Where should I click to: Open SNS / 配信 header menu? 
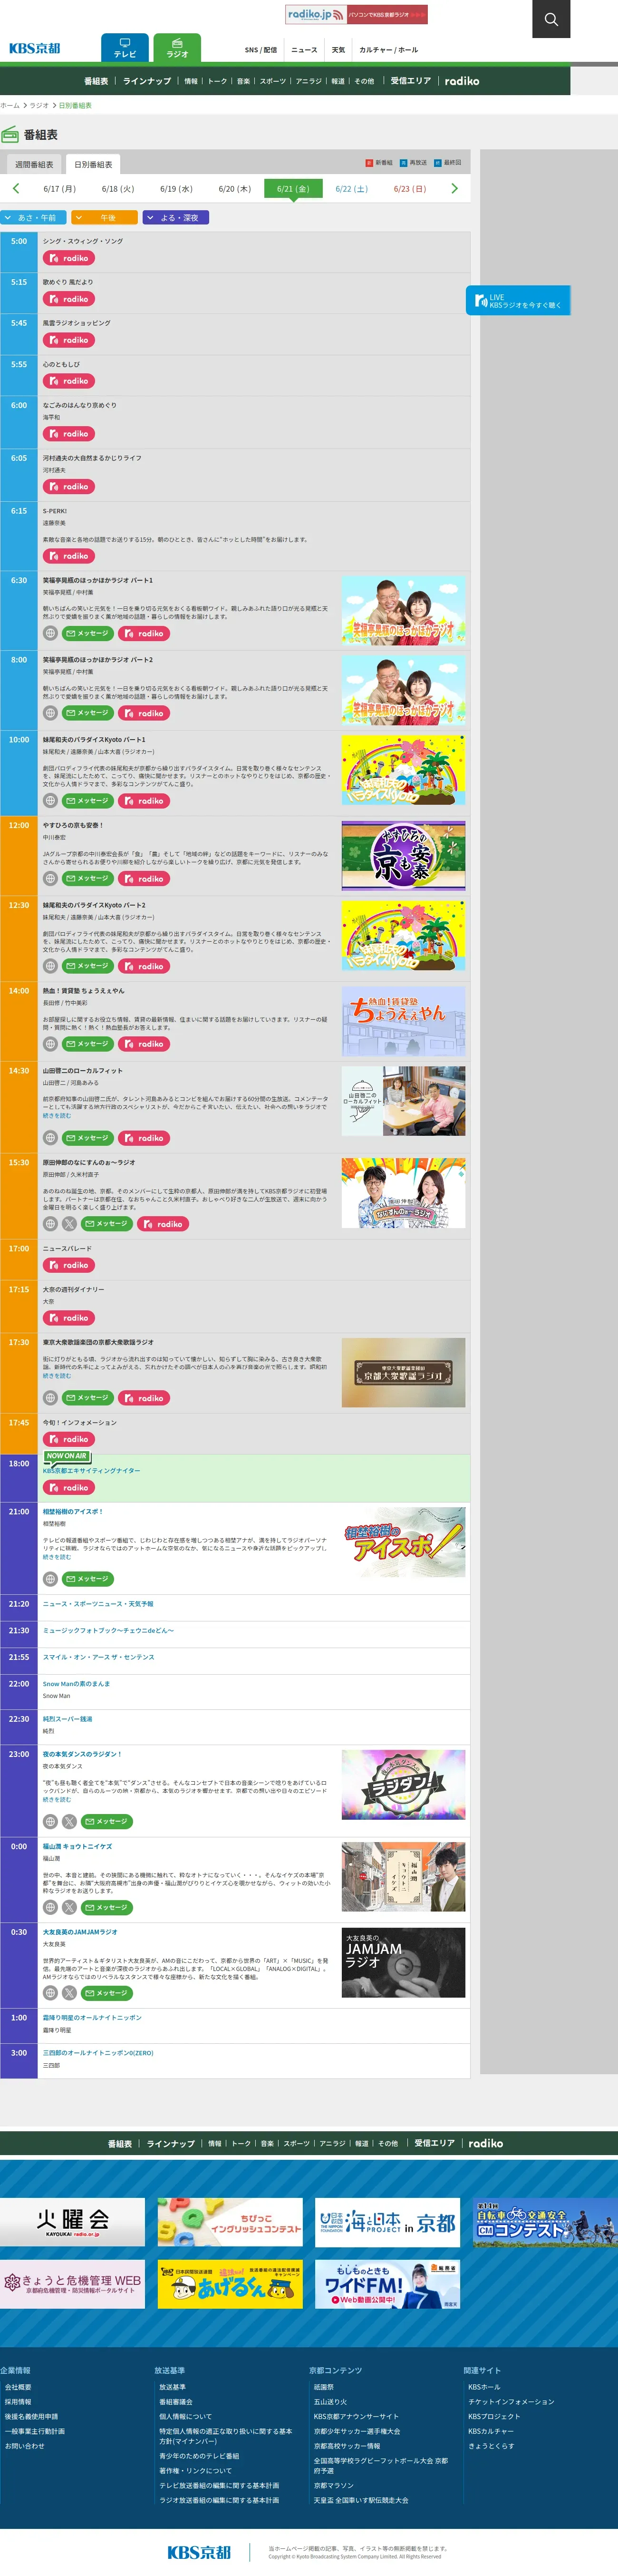click(x=261, y=49)
